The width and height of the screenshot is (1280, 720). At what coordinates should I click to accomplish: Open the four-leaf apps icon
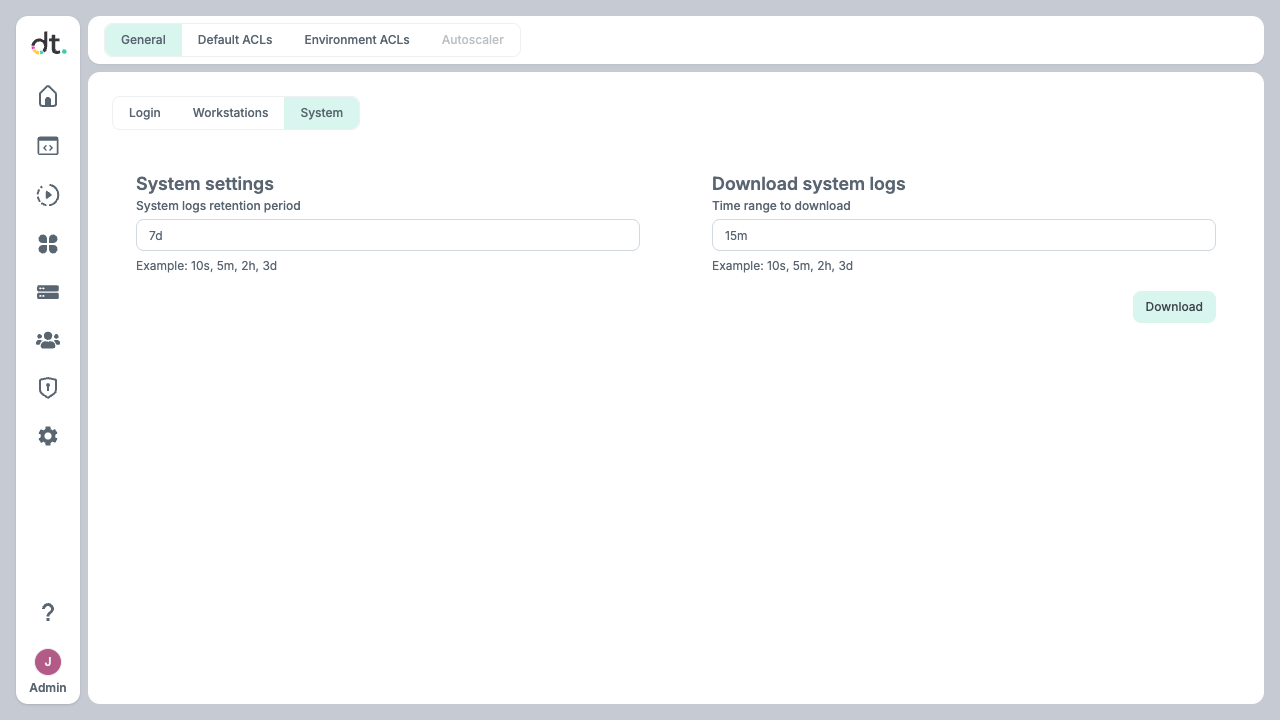[x=48, y=244]
